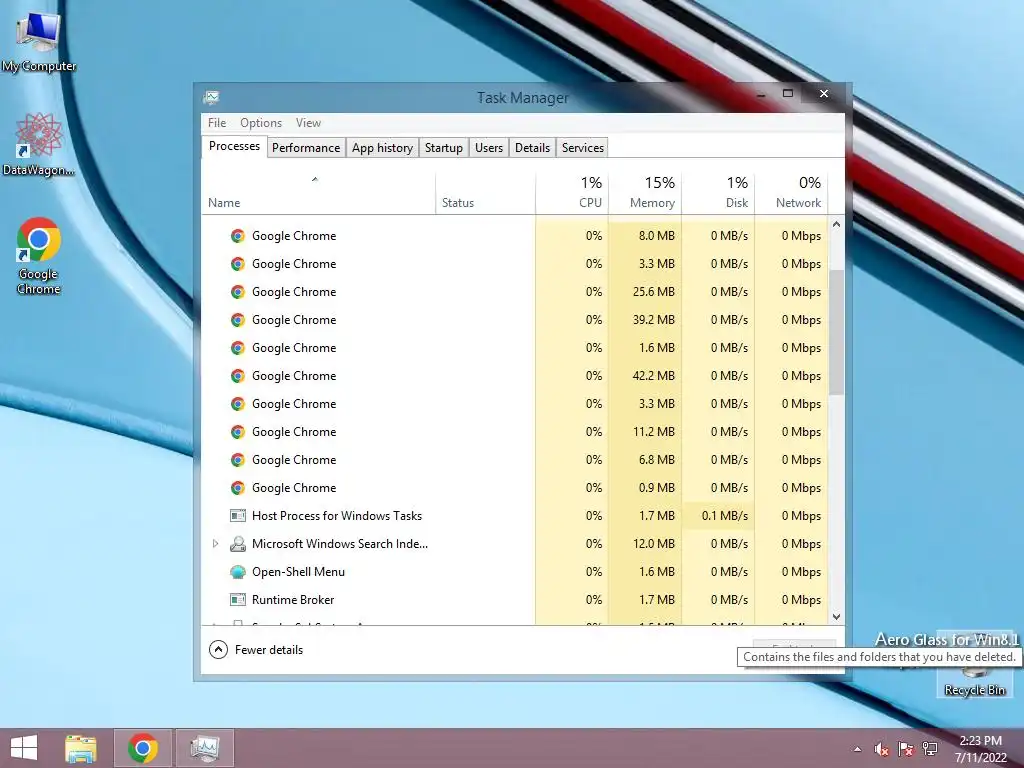
Task: Switch to the Performance tab
Action: click(306, 148)
